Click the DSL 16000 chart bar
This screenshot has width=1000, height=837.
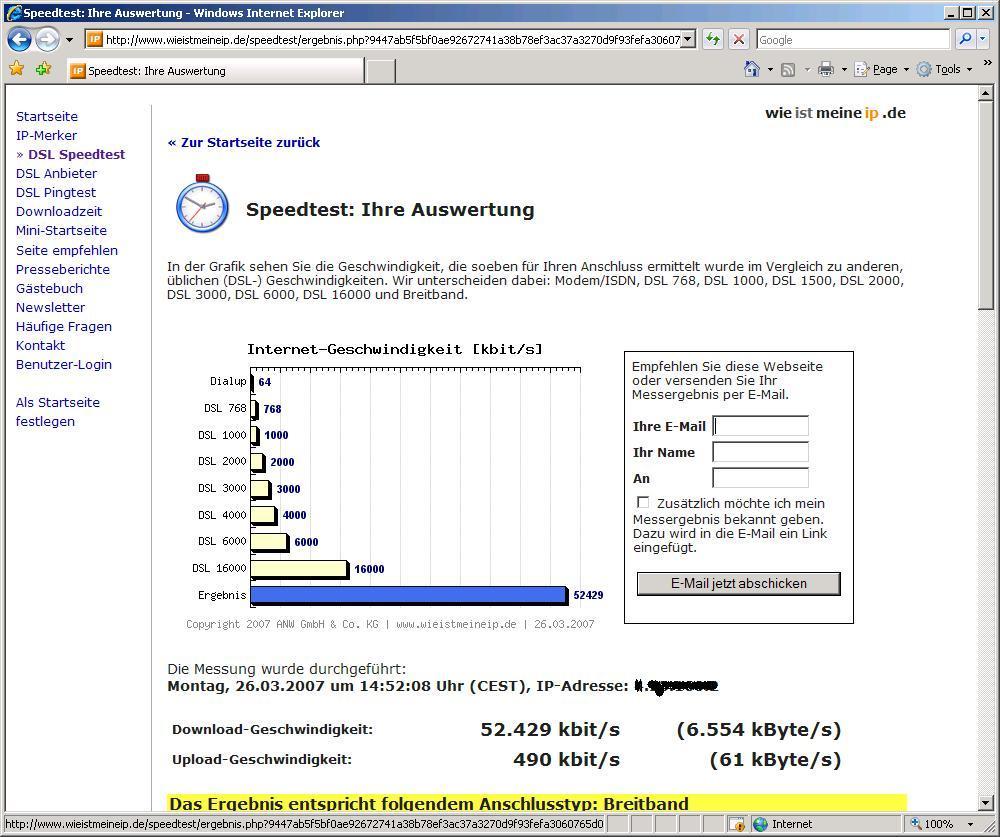(x=300, y=568)
